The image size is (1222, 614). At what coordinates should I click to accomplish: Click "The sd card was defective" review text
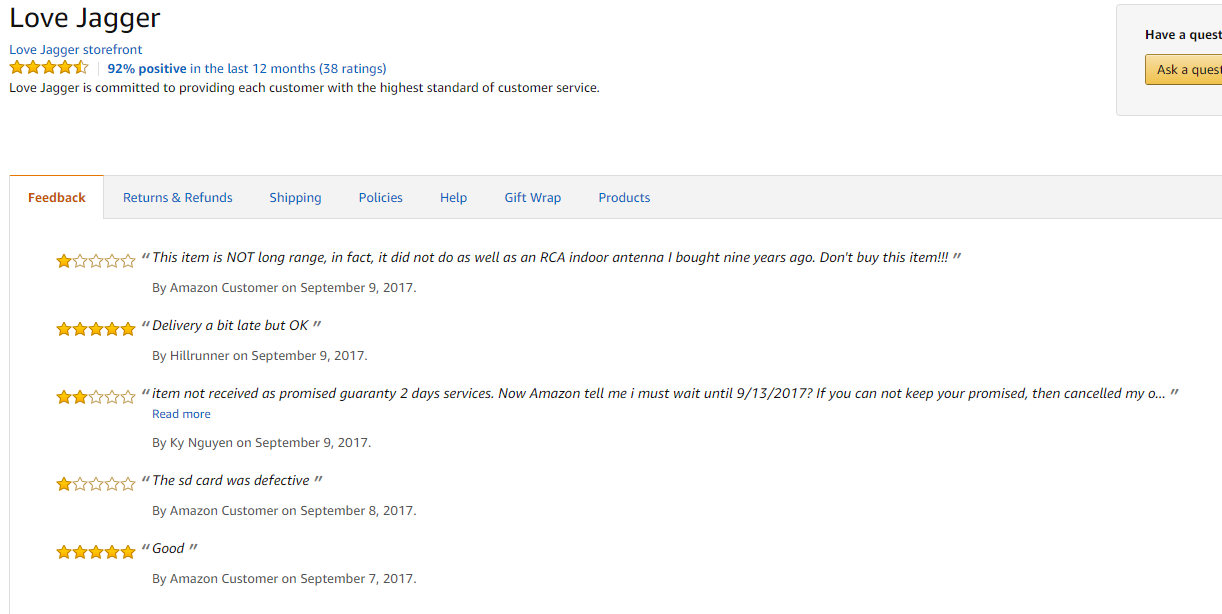pos(231,480)
